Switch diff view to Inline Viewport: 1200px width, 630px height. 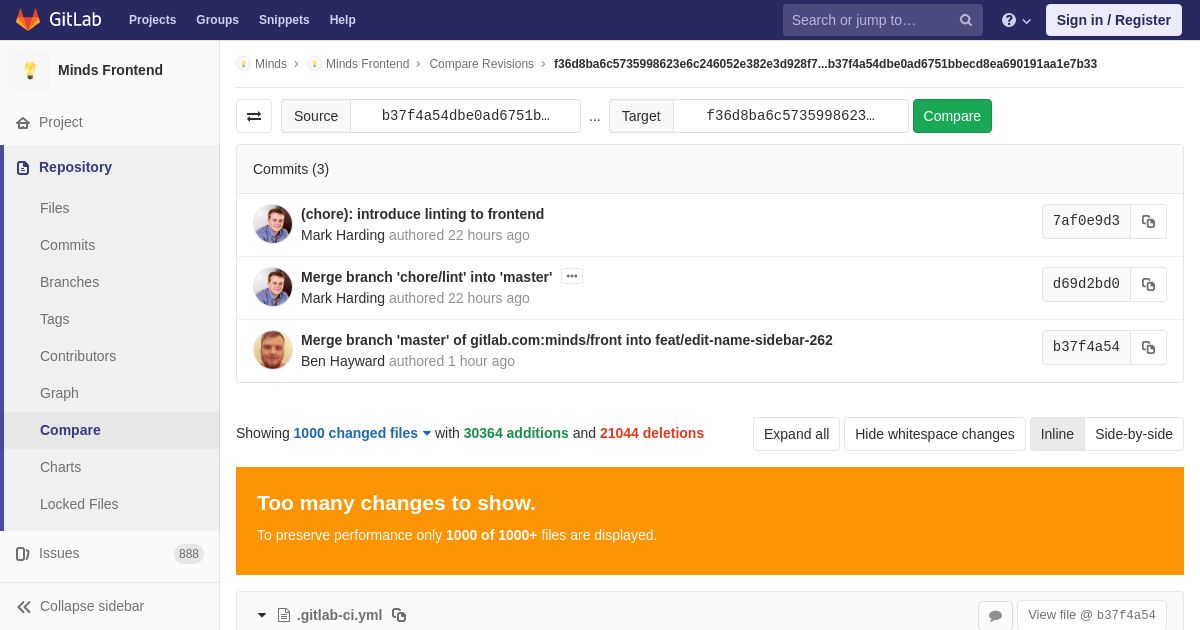coord(1057,434)
